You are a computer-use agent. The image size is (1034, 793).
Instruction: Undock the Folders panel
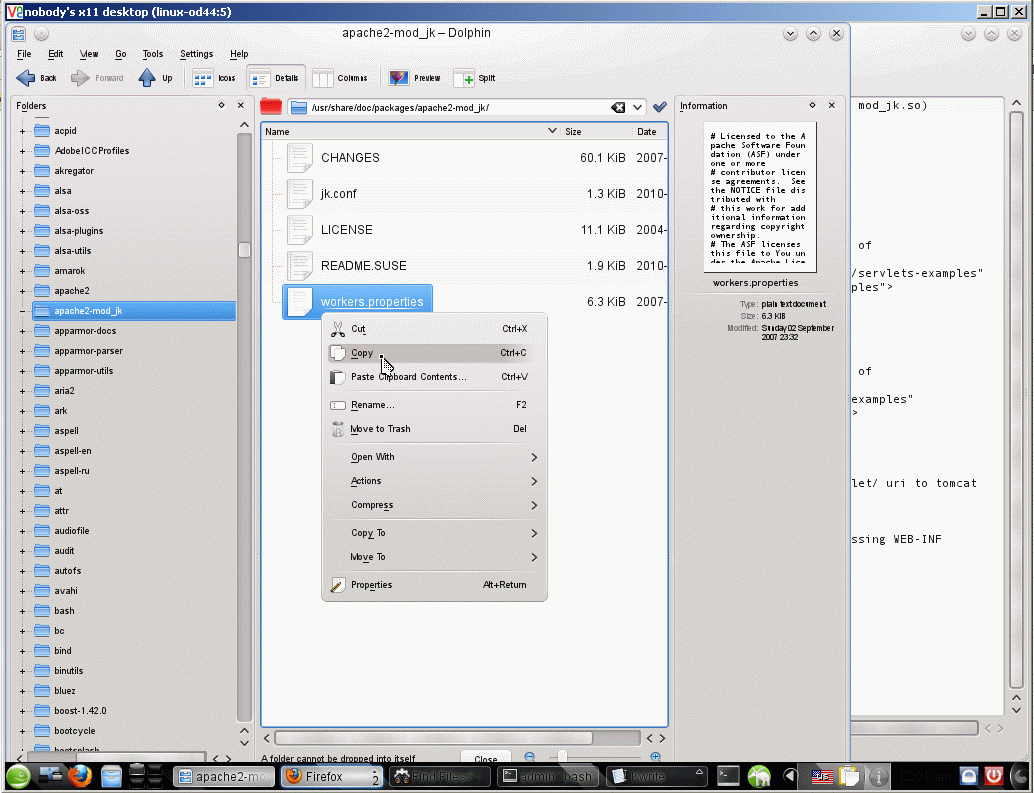pos(222,105)
